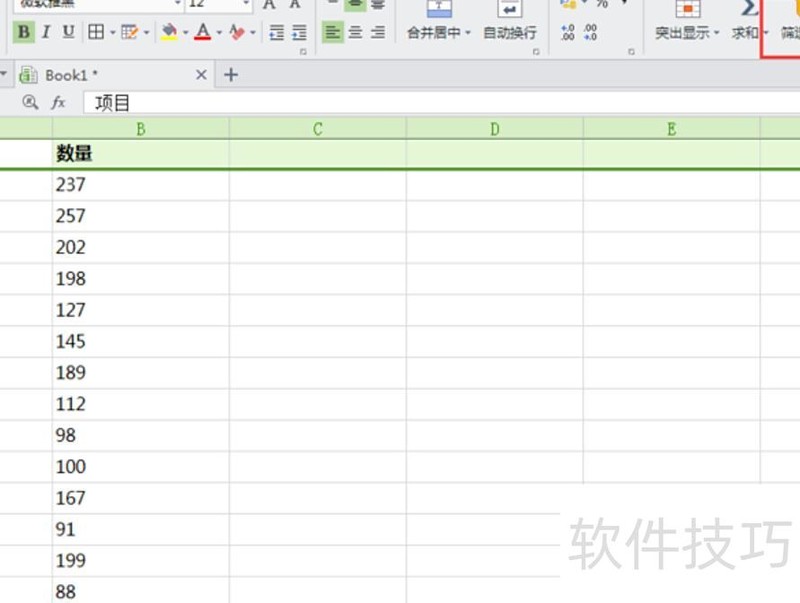Select the cell containing 202

(141, 247)
